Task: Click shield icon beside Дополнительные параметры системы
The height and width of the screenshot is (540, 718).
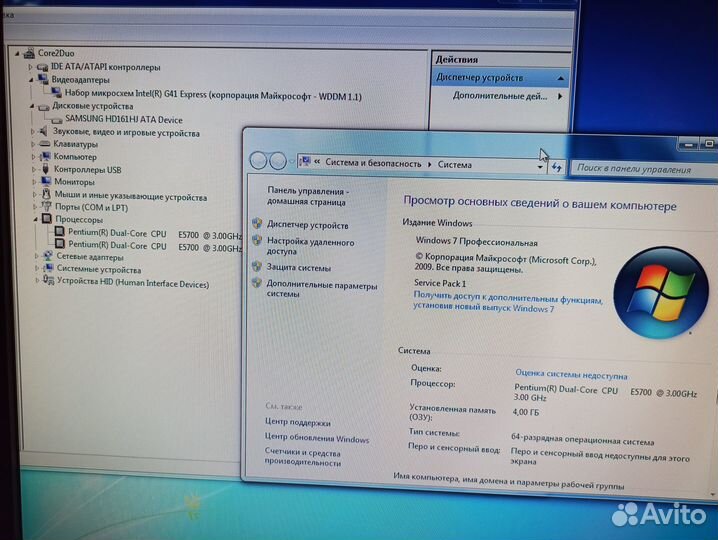Action: pyautogui.click(x=257, y=283)
